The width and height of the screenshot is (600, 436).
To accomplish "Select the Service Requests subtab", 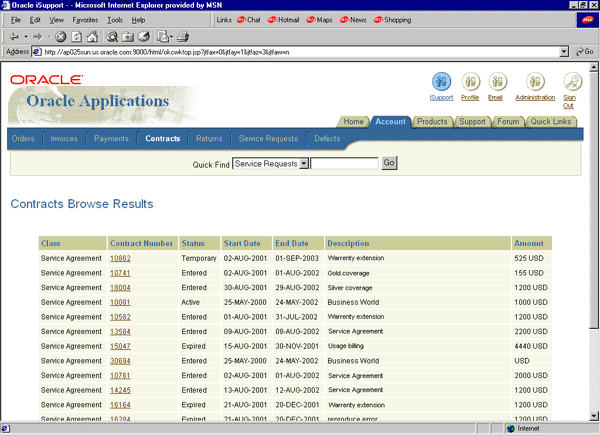I will 268,139.
